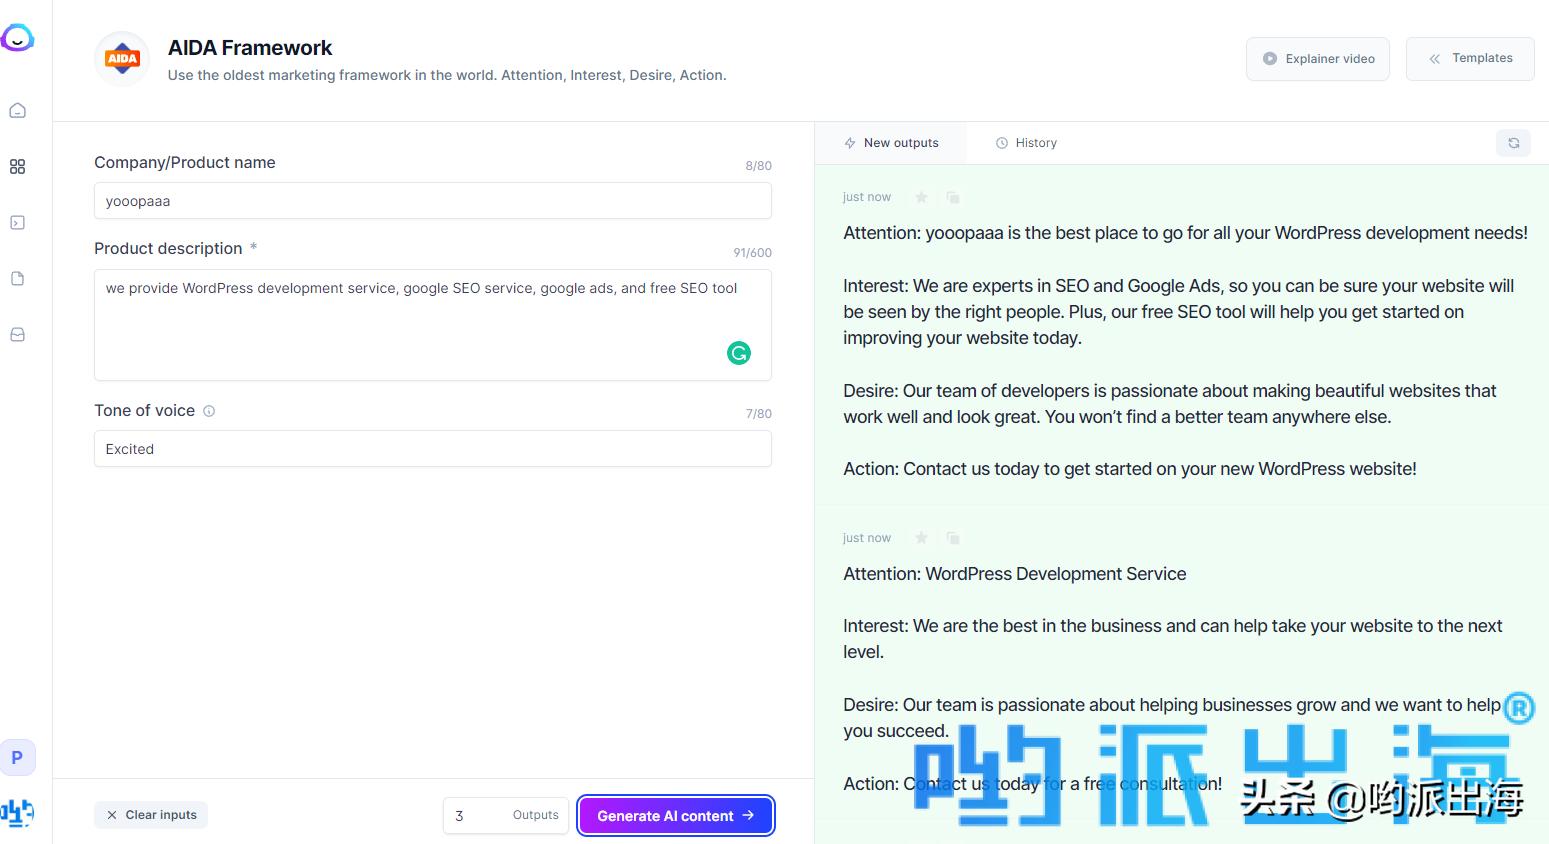This screenshot has width=1549, height=844.
Task: Open the recipes sidebar icon
Action: [18, 223]
